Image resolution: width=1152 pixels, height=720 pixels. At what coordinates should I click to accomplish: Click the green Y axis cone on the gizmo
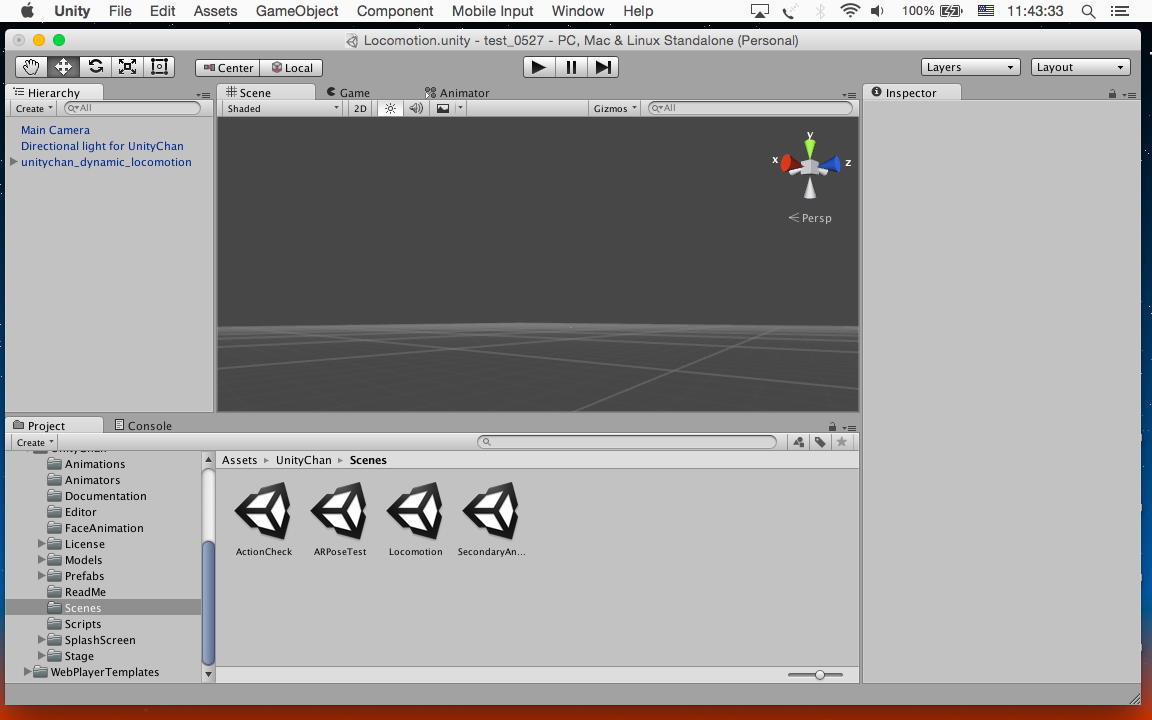(810, 147)
